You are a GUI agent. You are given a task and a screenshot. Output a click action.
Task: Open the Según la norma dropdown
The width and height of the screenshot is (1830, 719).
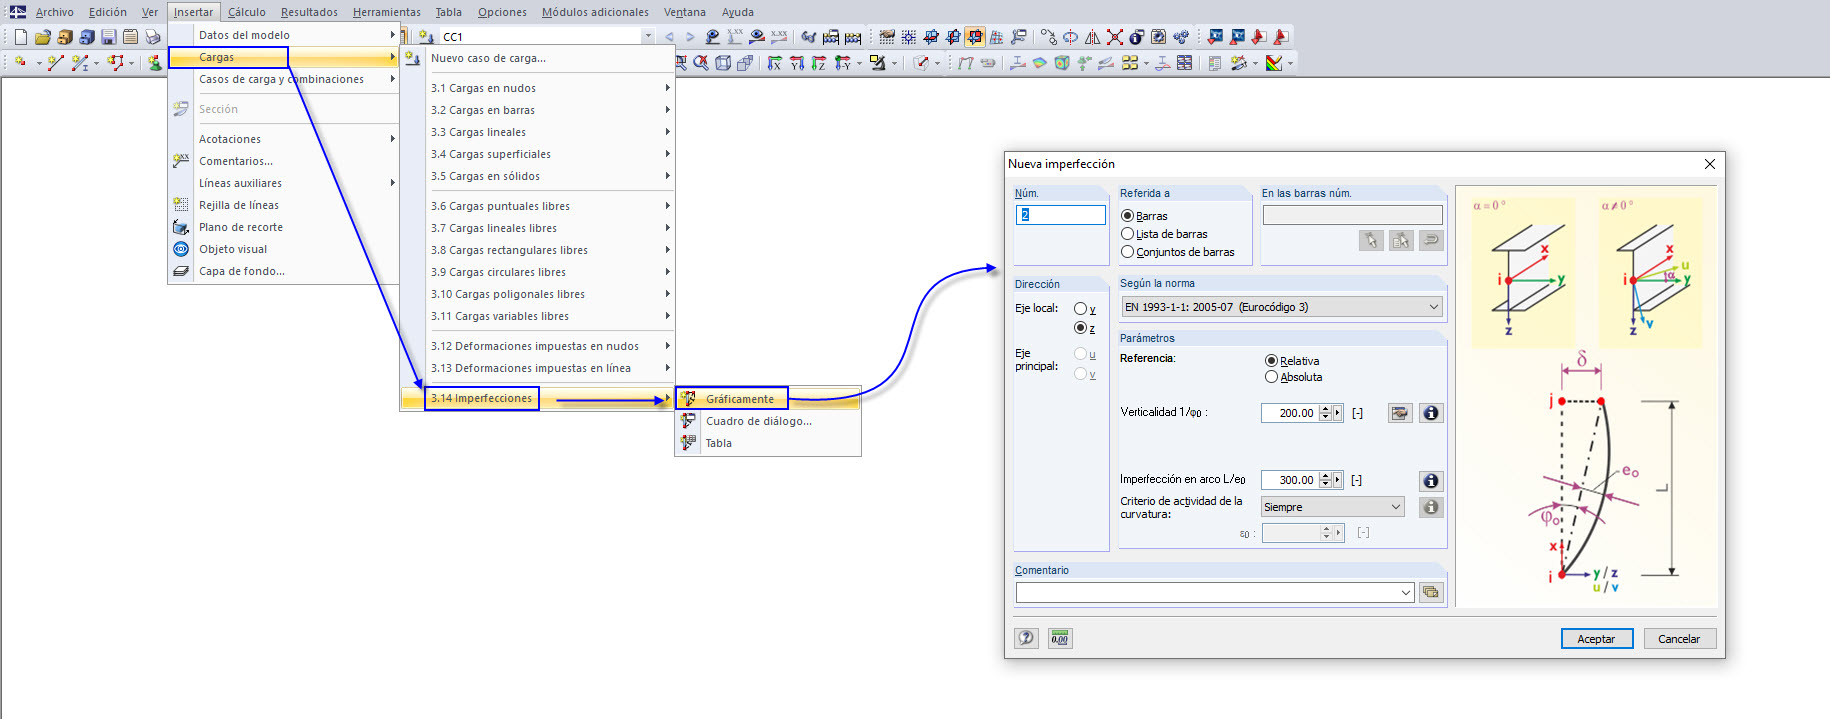(x=1282, y=307)
